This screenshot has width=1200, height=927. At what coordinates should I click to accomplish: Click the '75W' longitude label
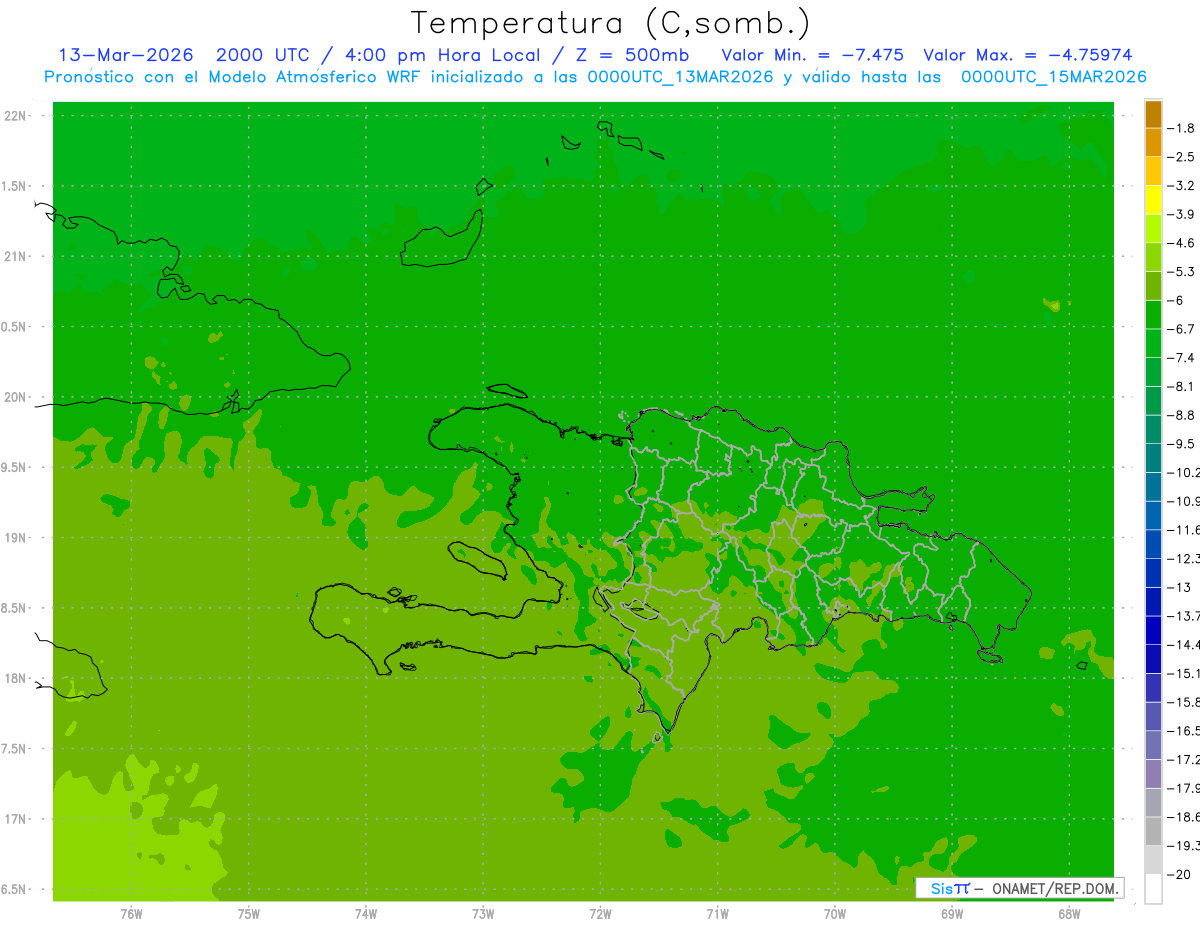(249, 914)
